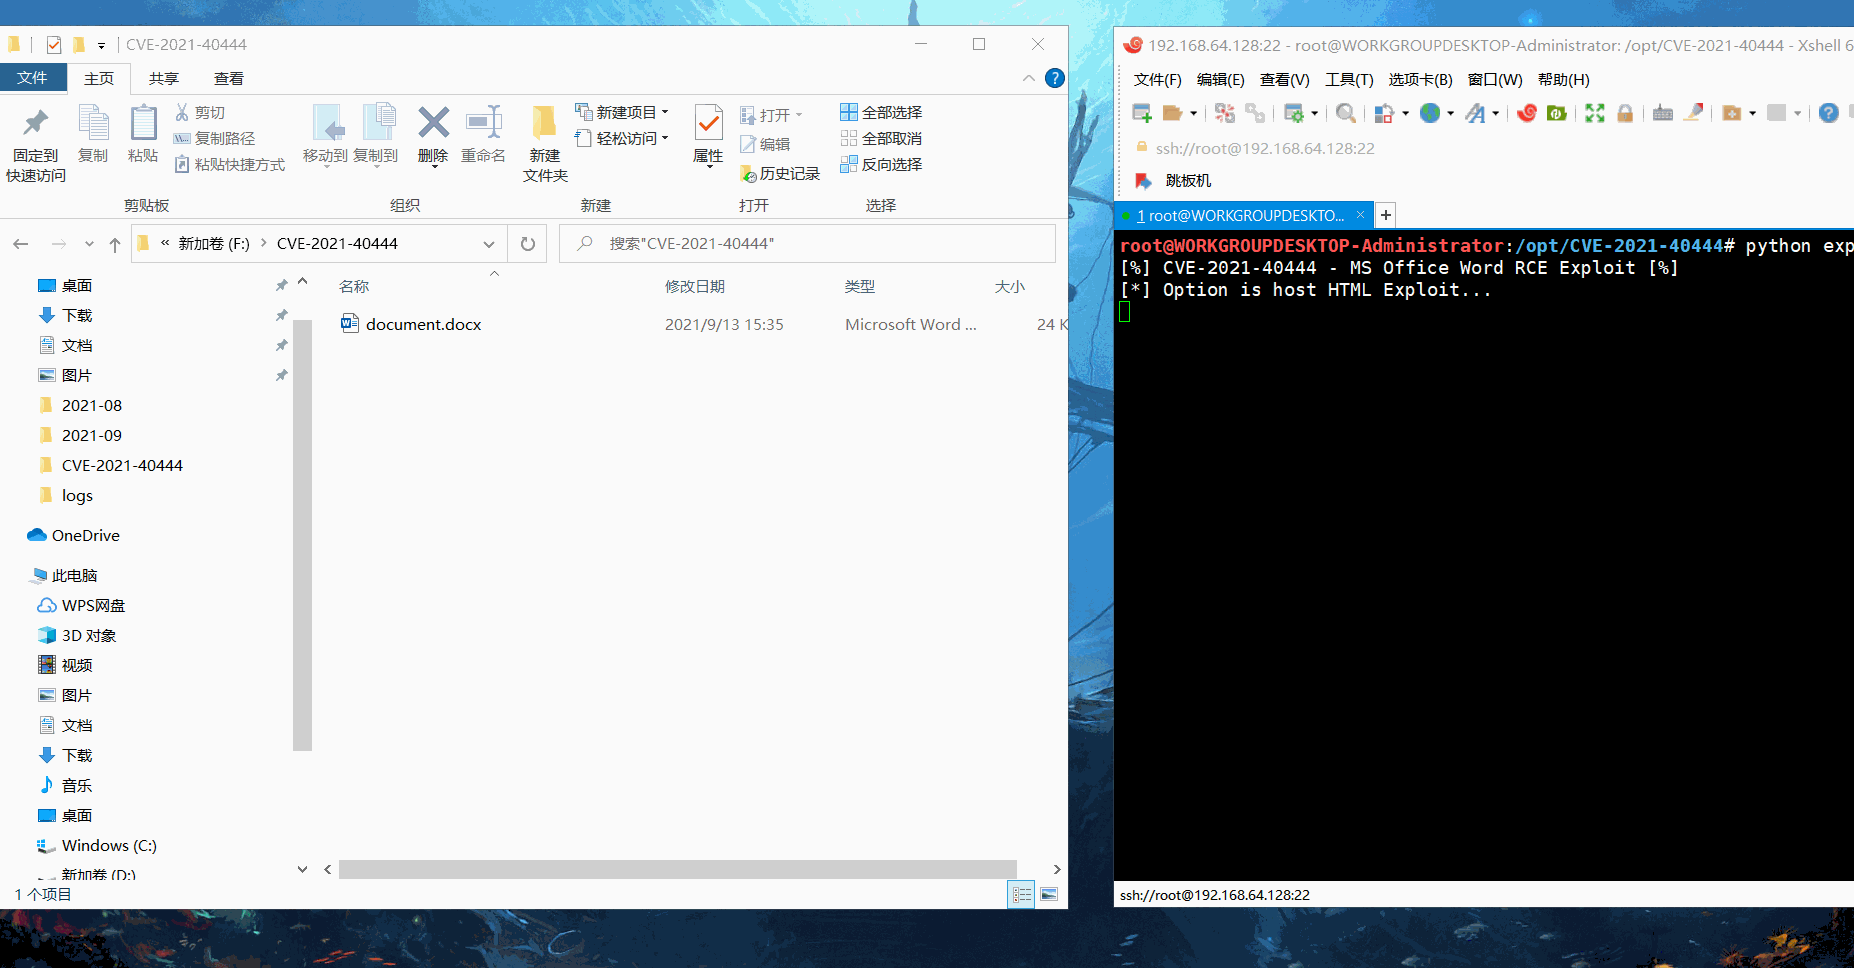Click Copy path (复制路径) button
Screen dimensions: 1854x968
pyautogui.click(x=214, y=138)
